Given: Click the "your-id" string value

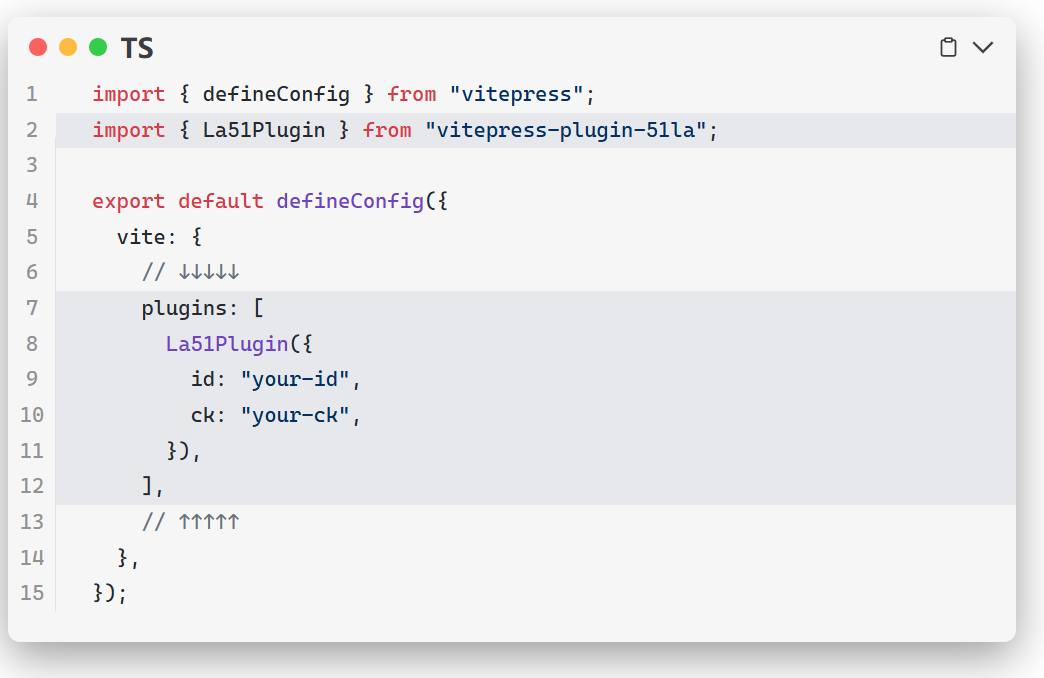Looking at the screenshot, I should [x=295, y=379].
